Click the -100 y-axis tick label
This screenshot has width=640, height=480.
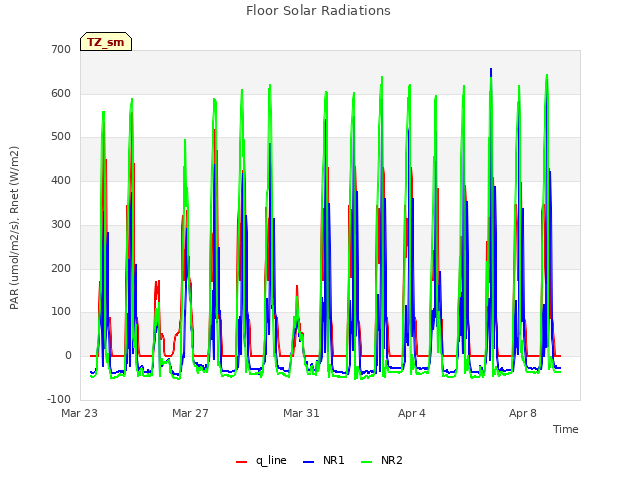pyautogui.click(x=59, y=399)
